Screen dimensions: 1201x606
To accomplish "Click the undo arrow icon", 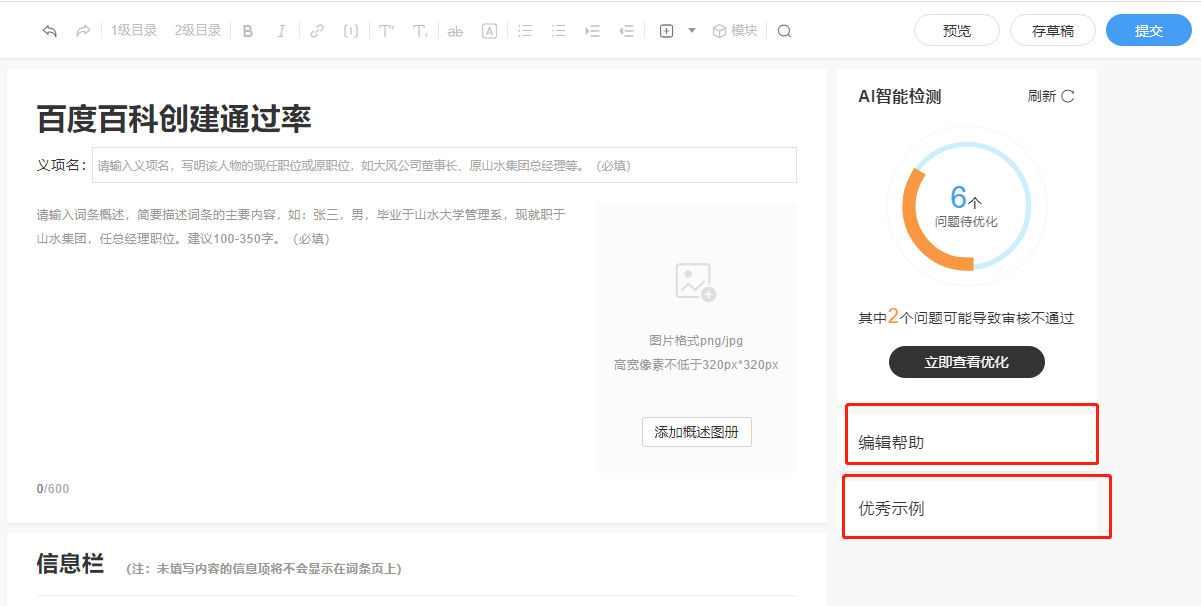I will [49, 31].
